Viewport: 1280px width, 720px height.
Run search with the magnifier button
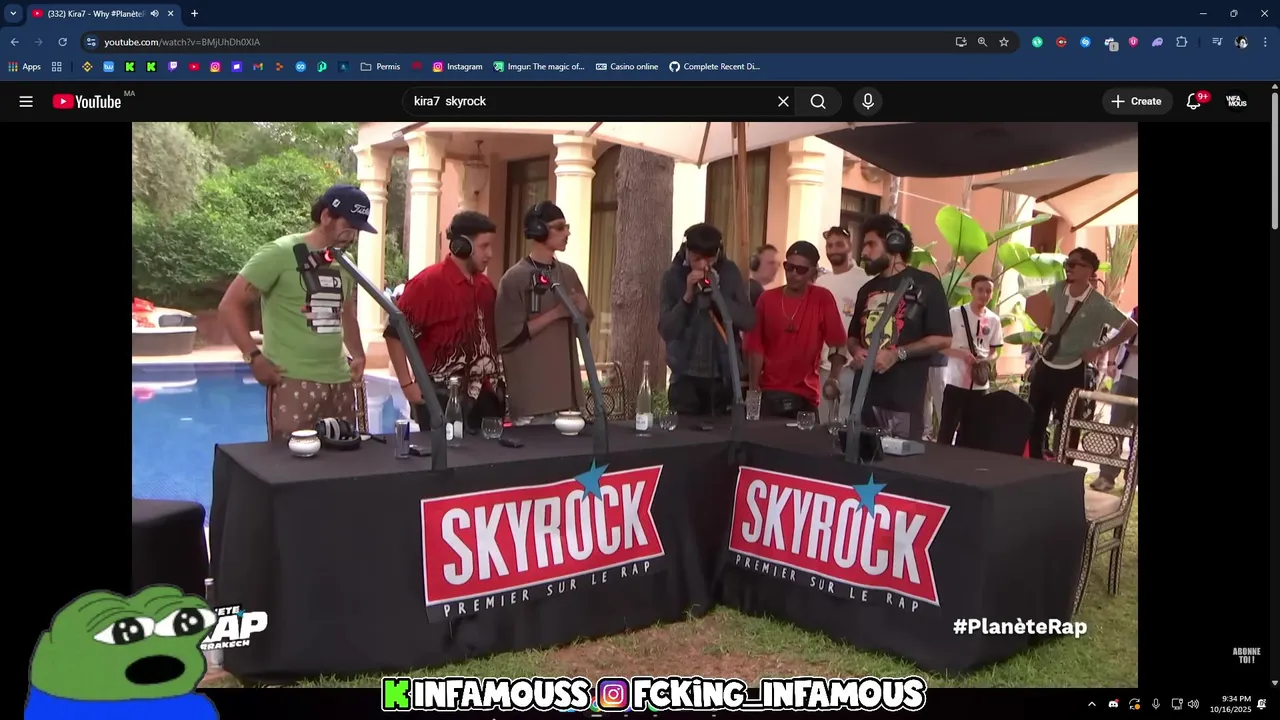(x=818, y=101)
